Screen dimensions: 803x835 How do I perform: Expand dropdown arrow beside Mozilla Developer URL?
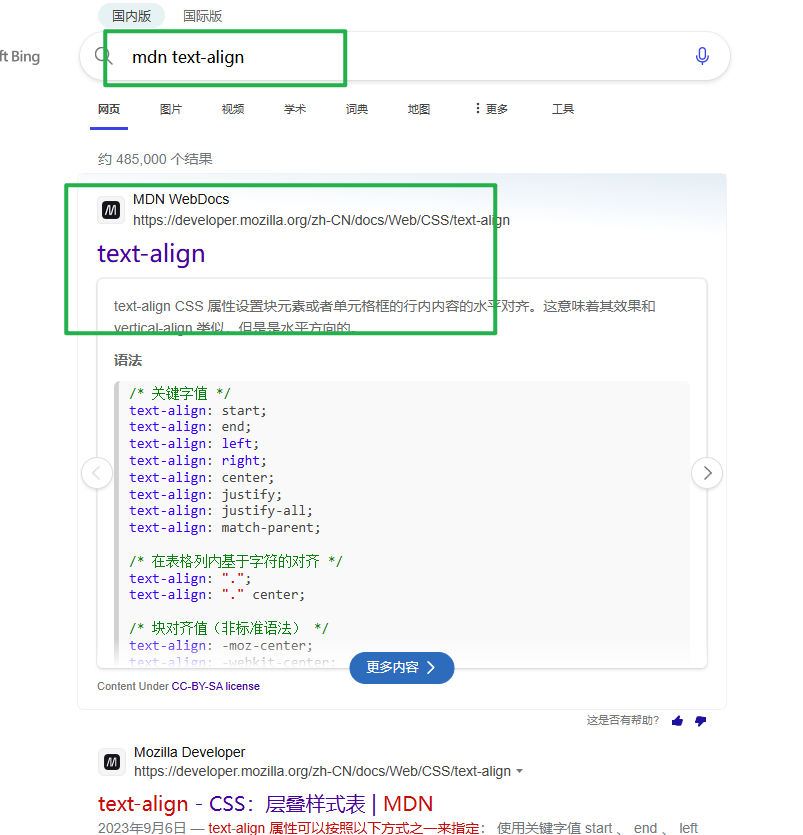pos(520,771)
